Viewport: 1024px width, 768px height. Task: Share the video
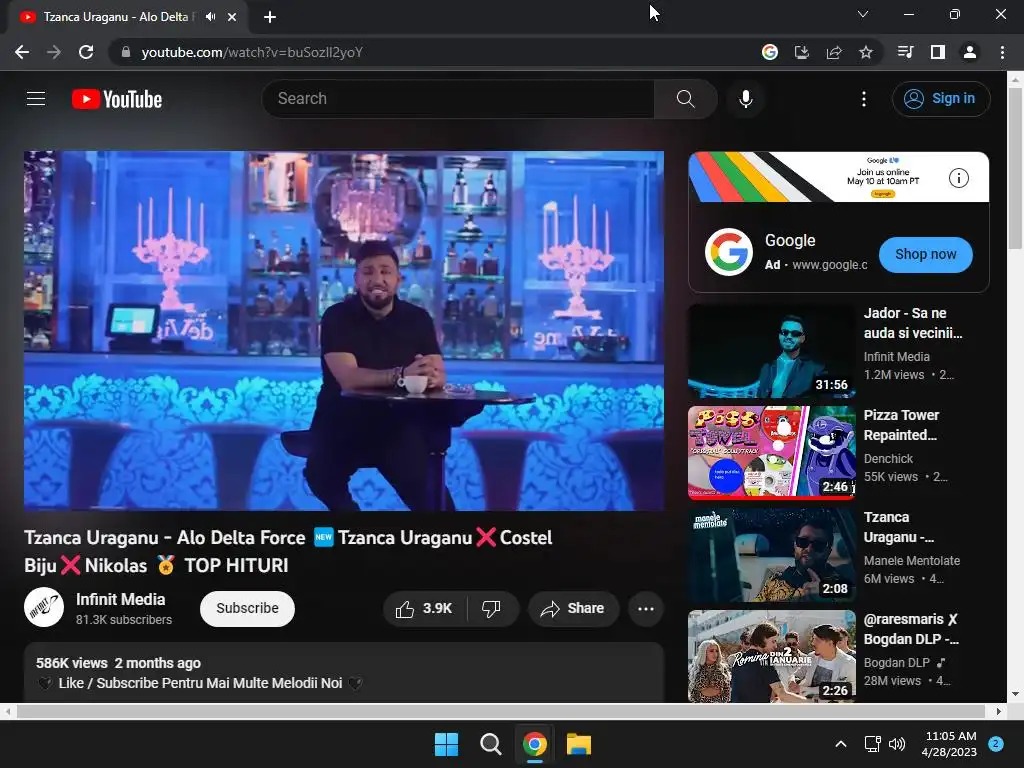click(573, 609)
